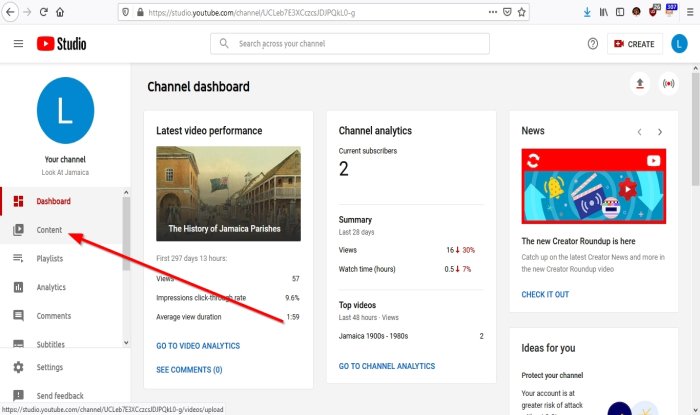Image resolution: width=700 pixels, height=415 pixels.
Task: Click the Search across your channel field
Action: point(350,44)
